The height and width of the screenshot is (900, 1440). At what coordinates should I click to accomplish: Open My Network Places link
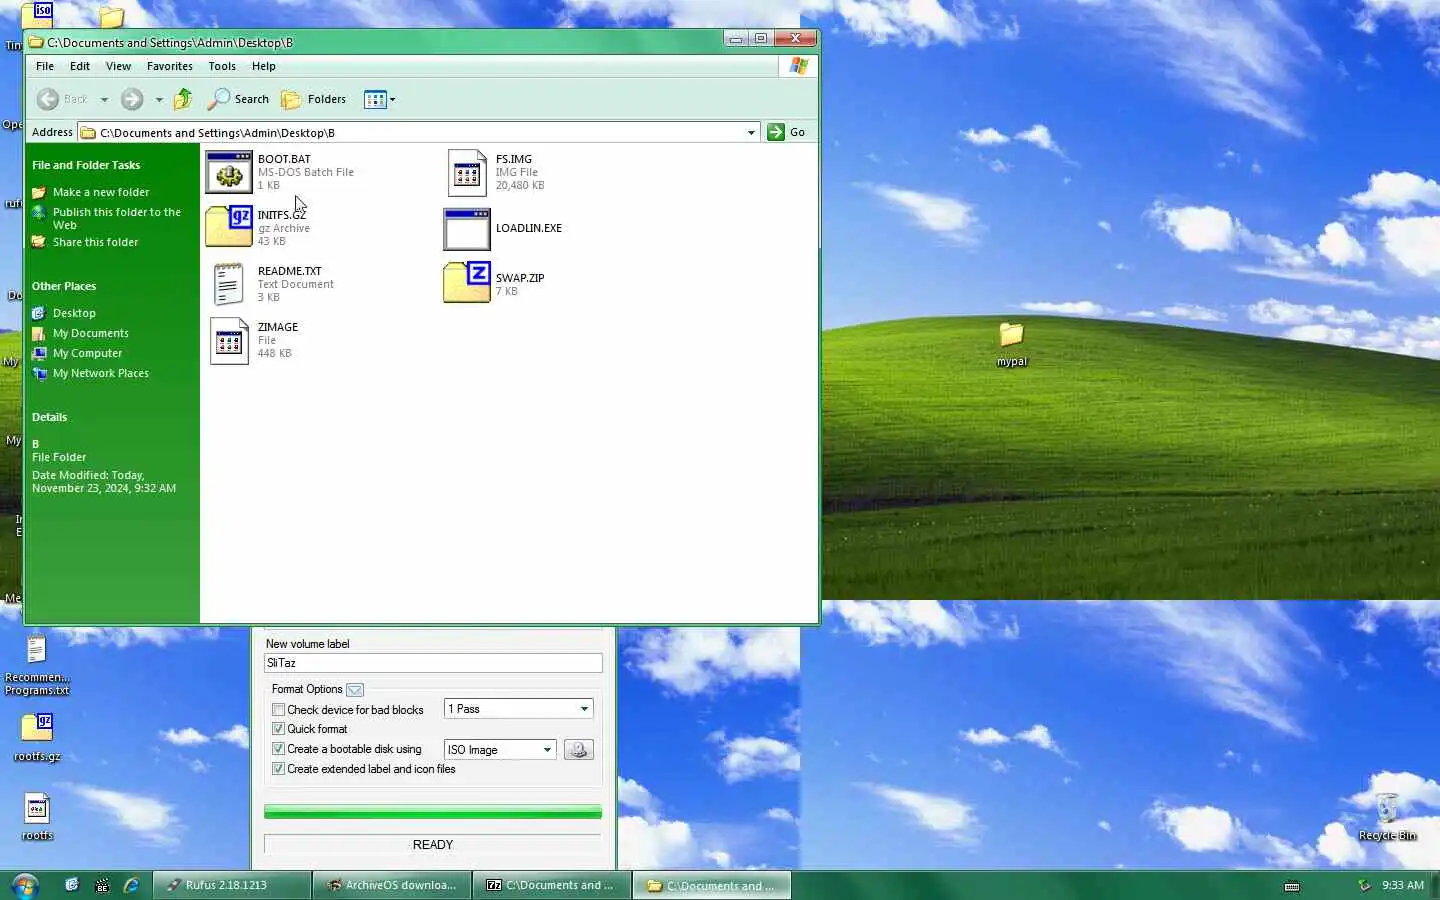point(101,373)
